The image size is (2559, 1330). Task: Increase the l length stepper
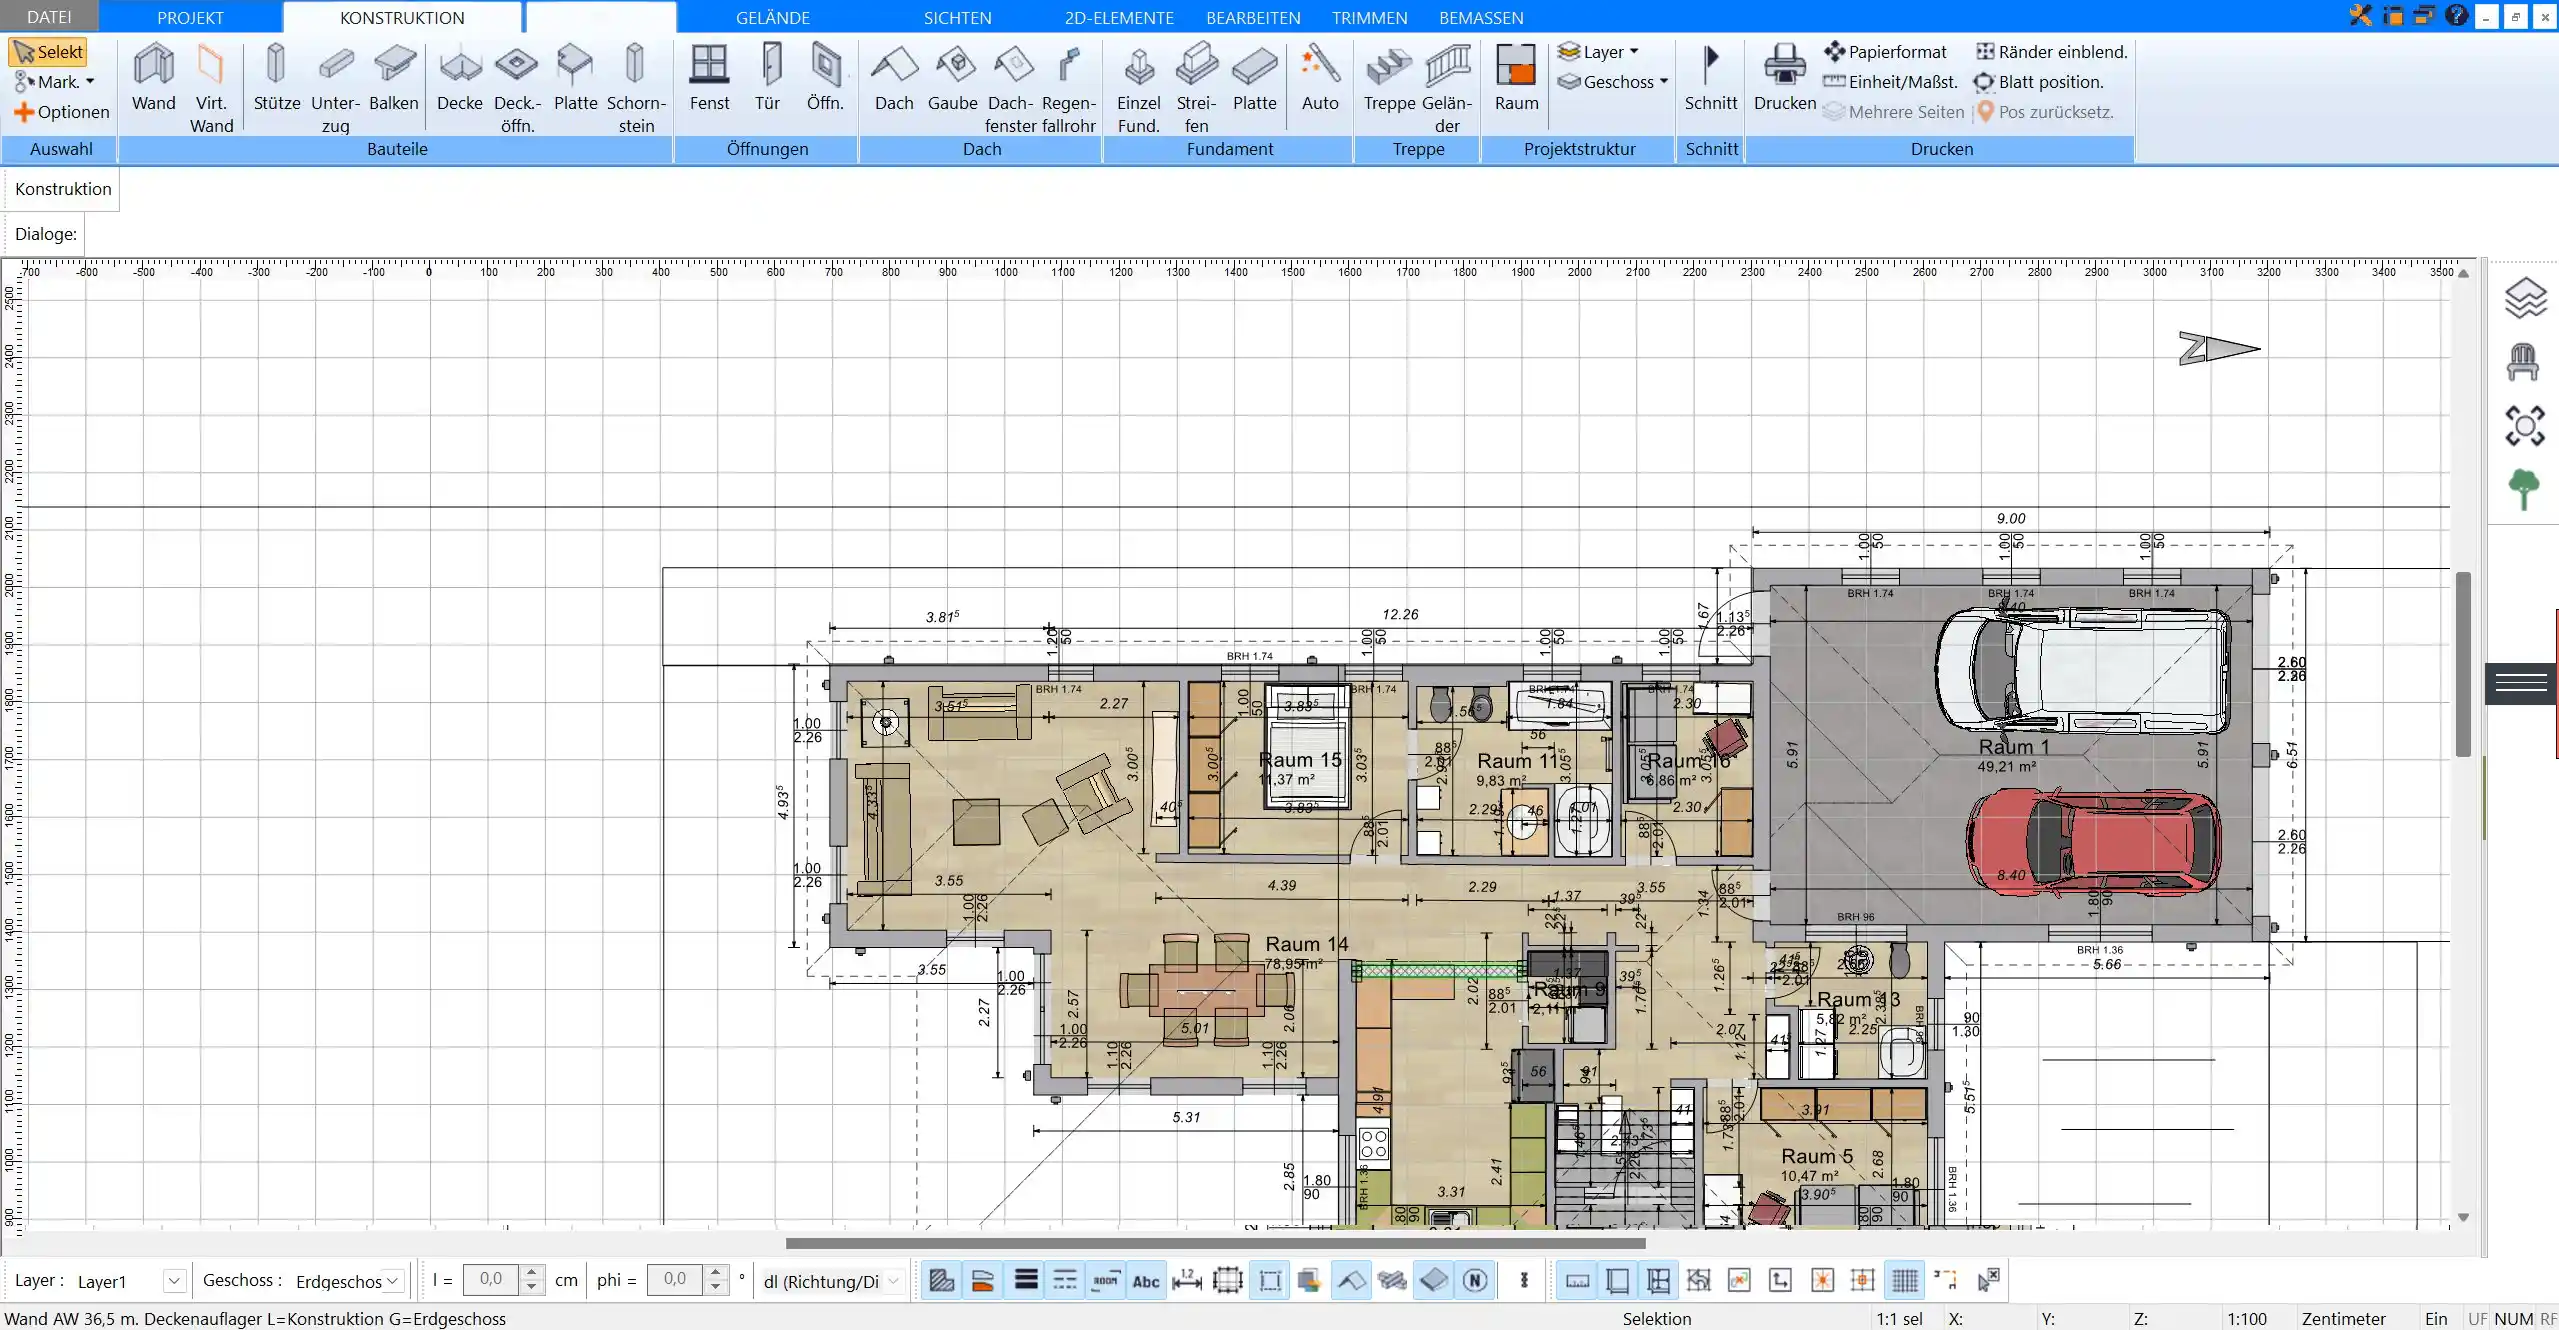pos(532,1273)
